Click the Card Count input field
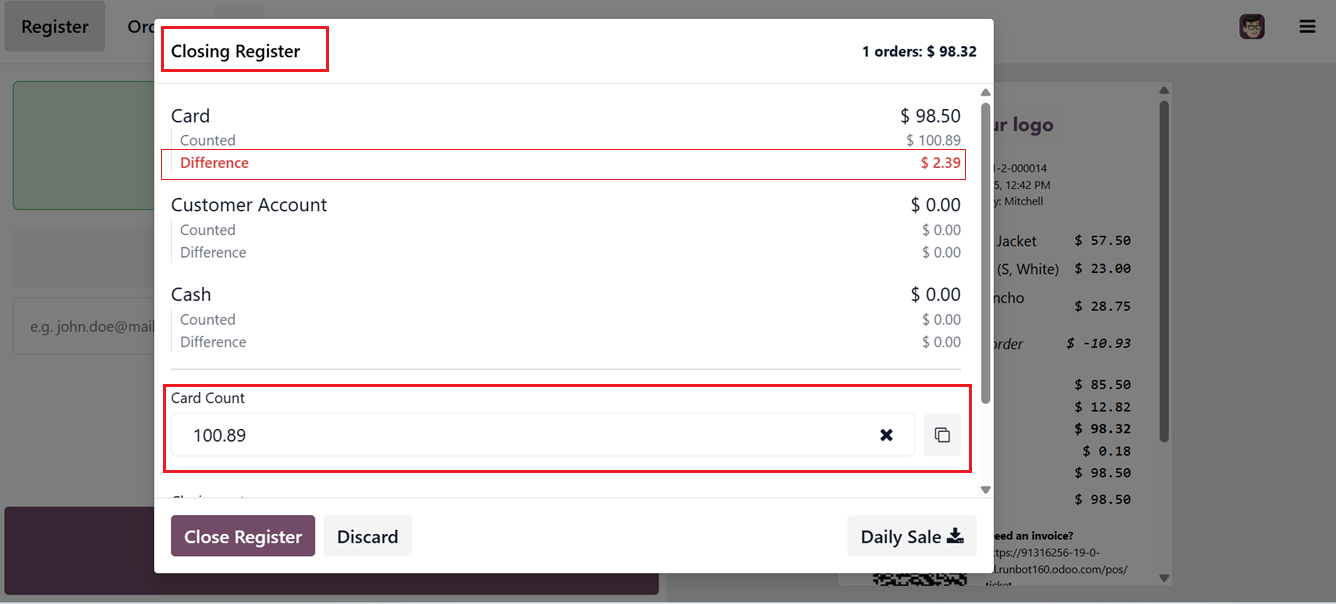 tap(520, 435)
